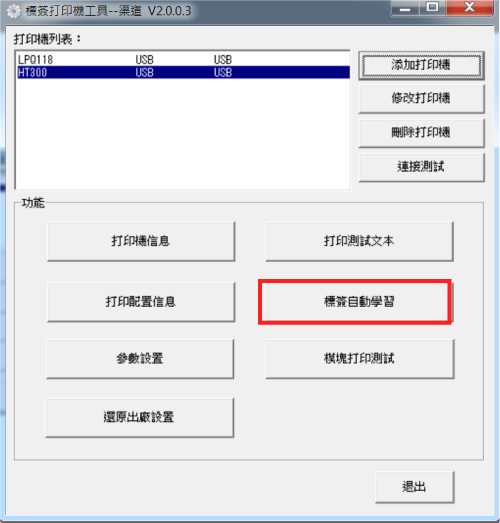Click the gear icon in title bar
This screenshot has width=500, height=523.
click(13, 12)
